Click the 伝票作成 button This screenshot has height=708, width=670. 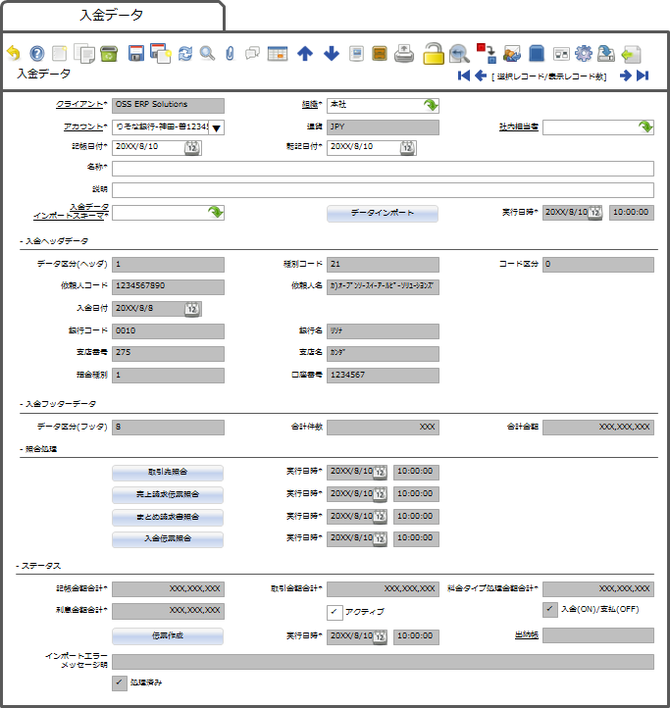(x=168, y=636)
